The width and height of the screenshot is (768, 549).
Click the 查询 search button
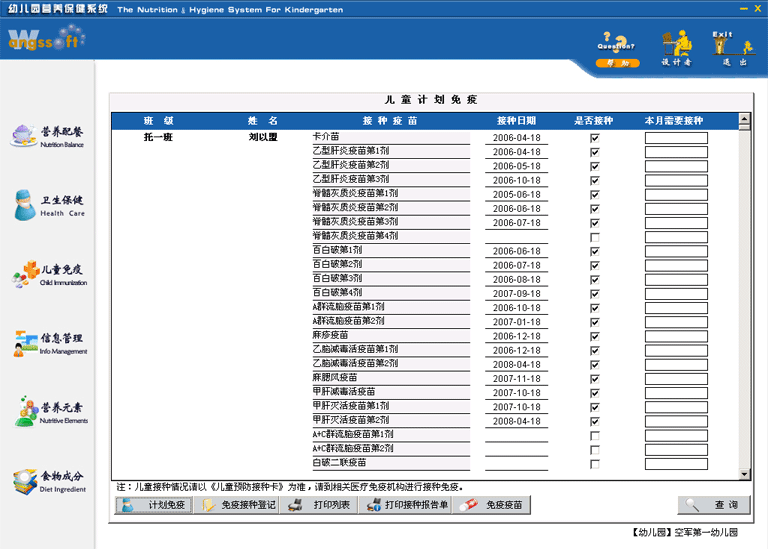pyautogui.click(x=714, y=505)
